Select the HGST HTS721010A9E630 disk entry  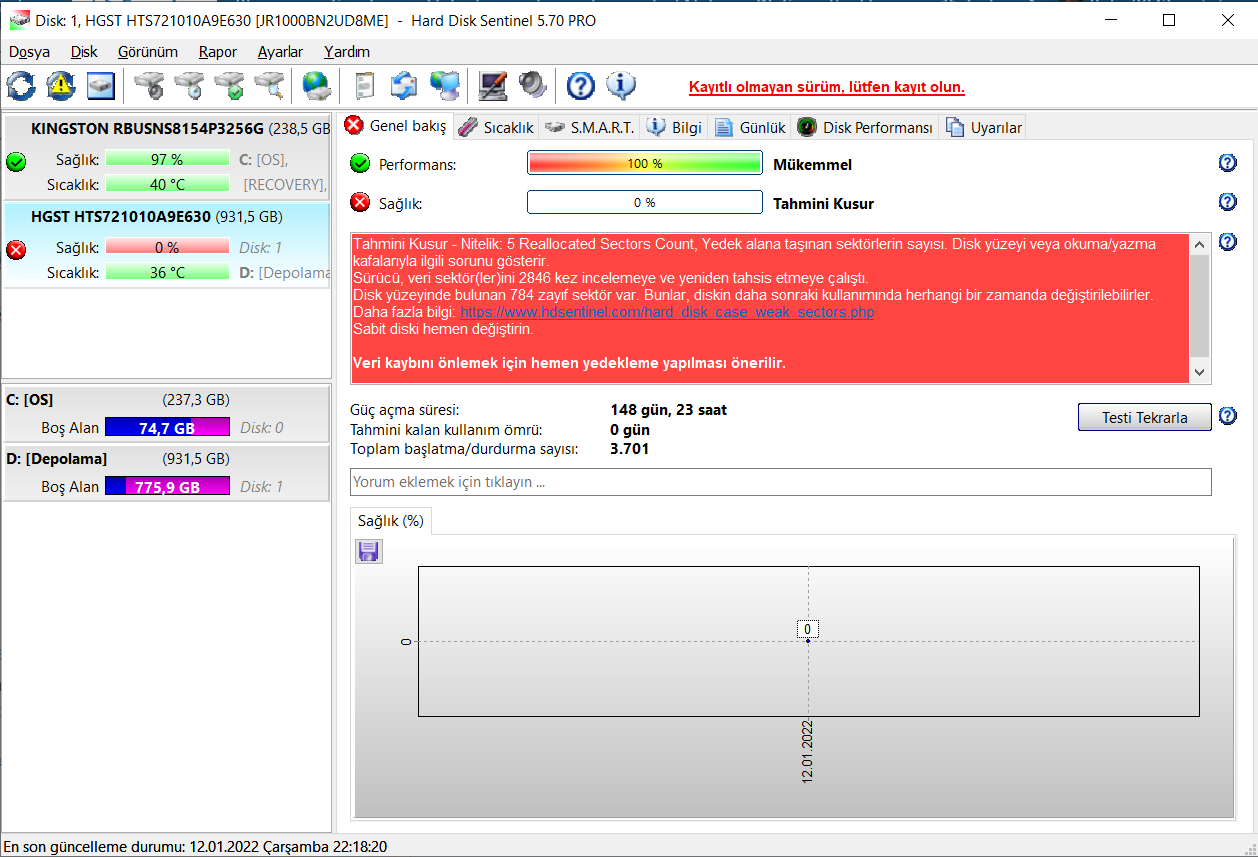click(x=167, y=245)
